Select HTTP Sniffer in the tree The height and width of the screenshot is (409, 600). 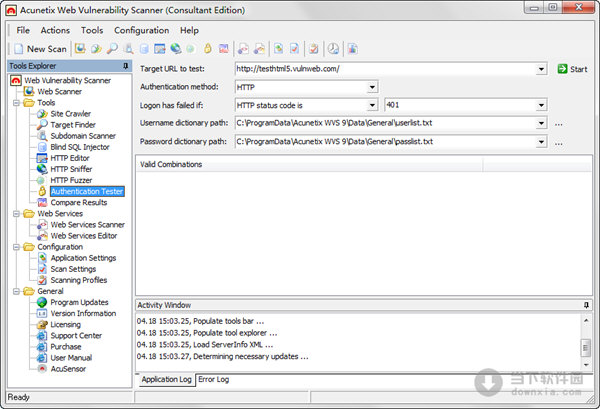[x=71, y=169]
